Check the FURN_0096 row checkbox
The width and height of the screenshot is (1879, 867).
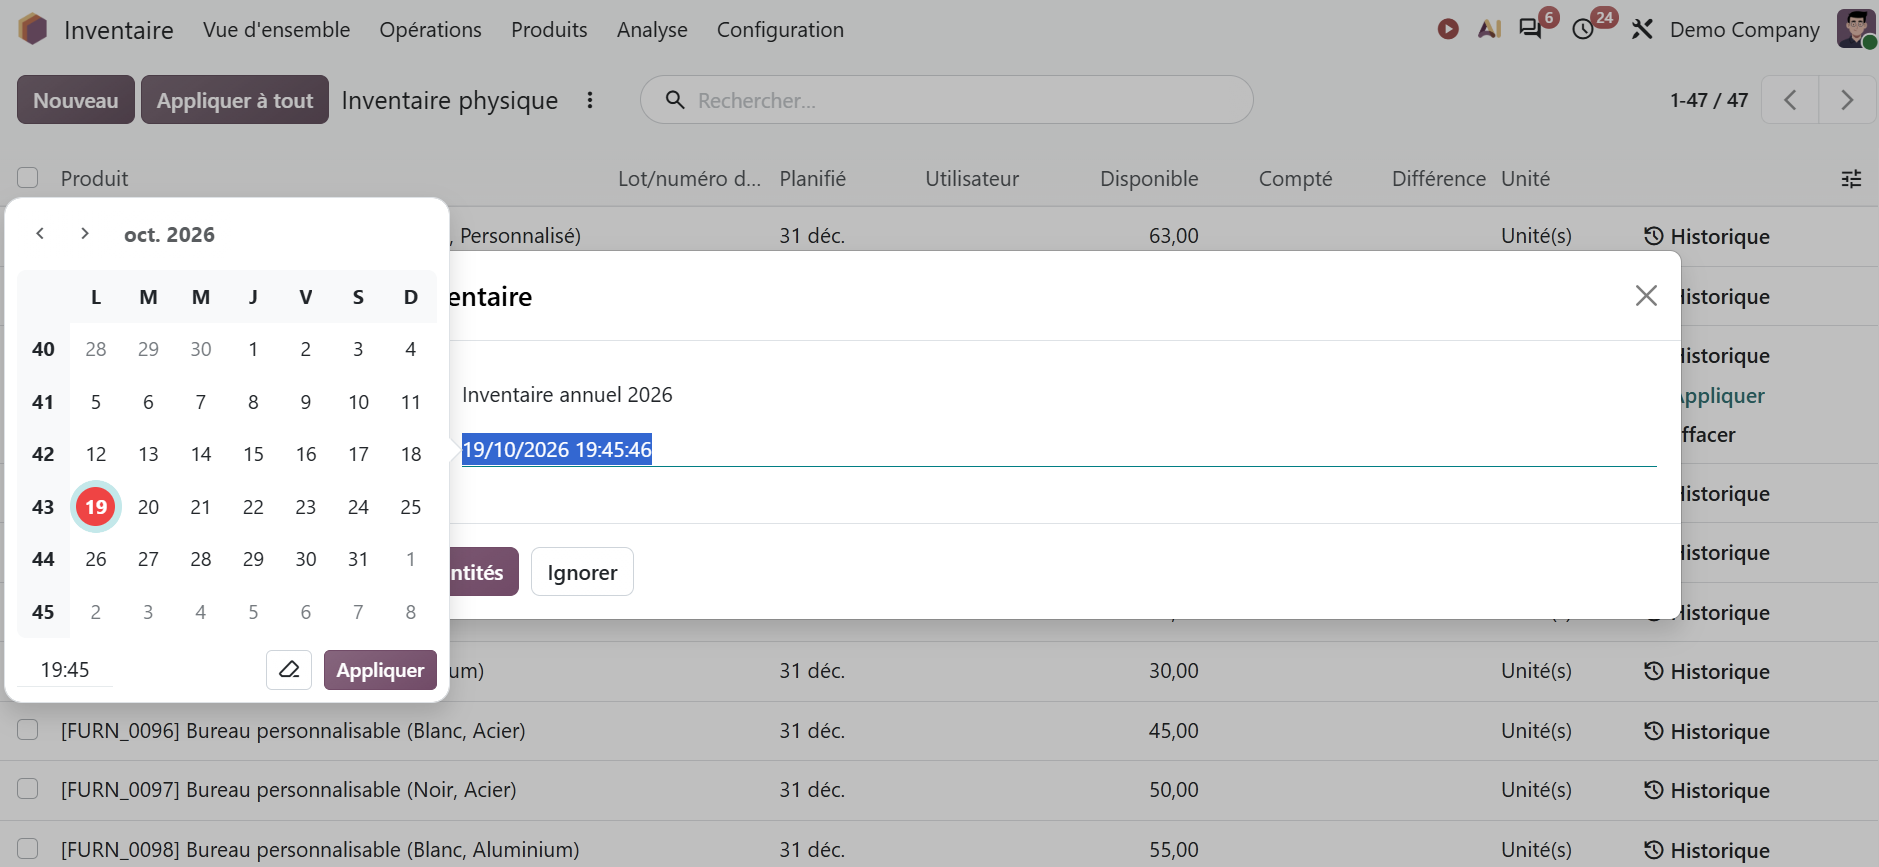pos(28,730)
